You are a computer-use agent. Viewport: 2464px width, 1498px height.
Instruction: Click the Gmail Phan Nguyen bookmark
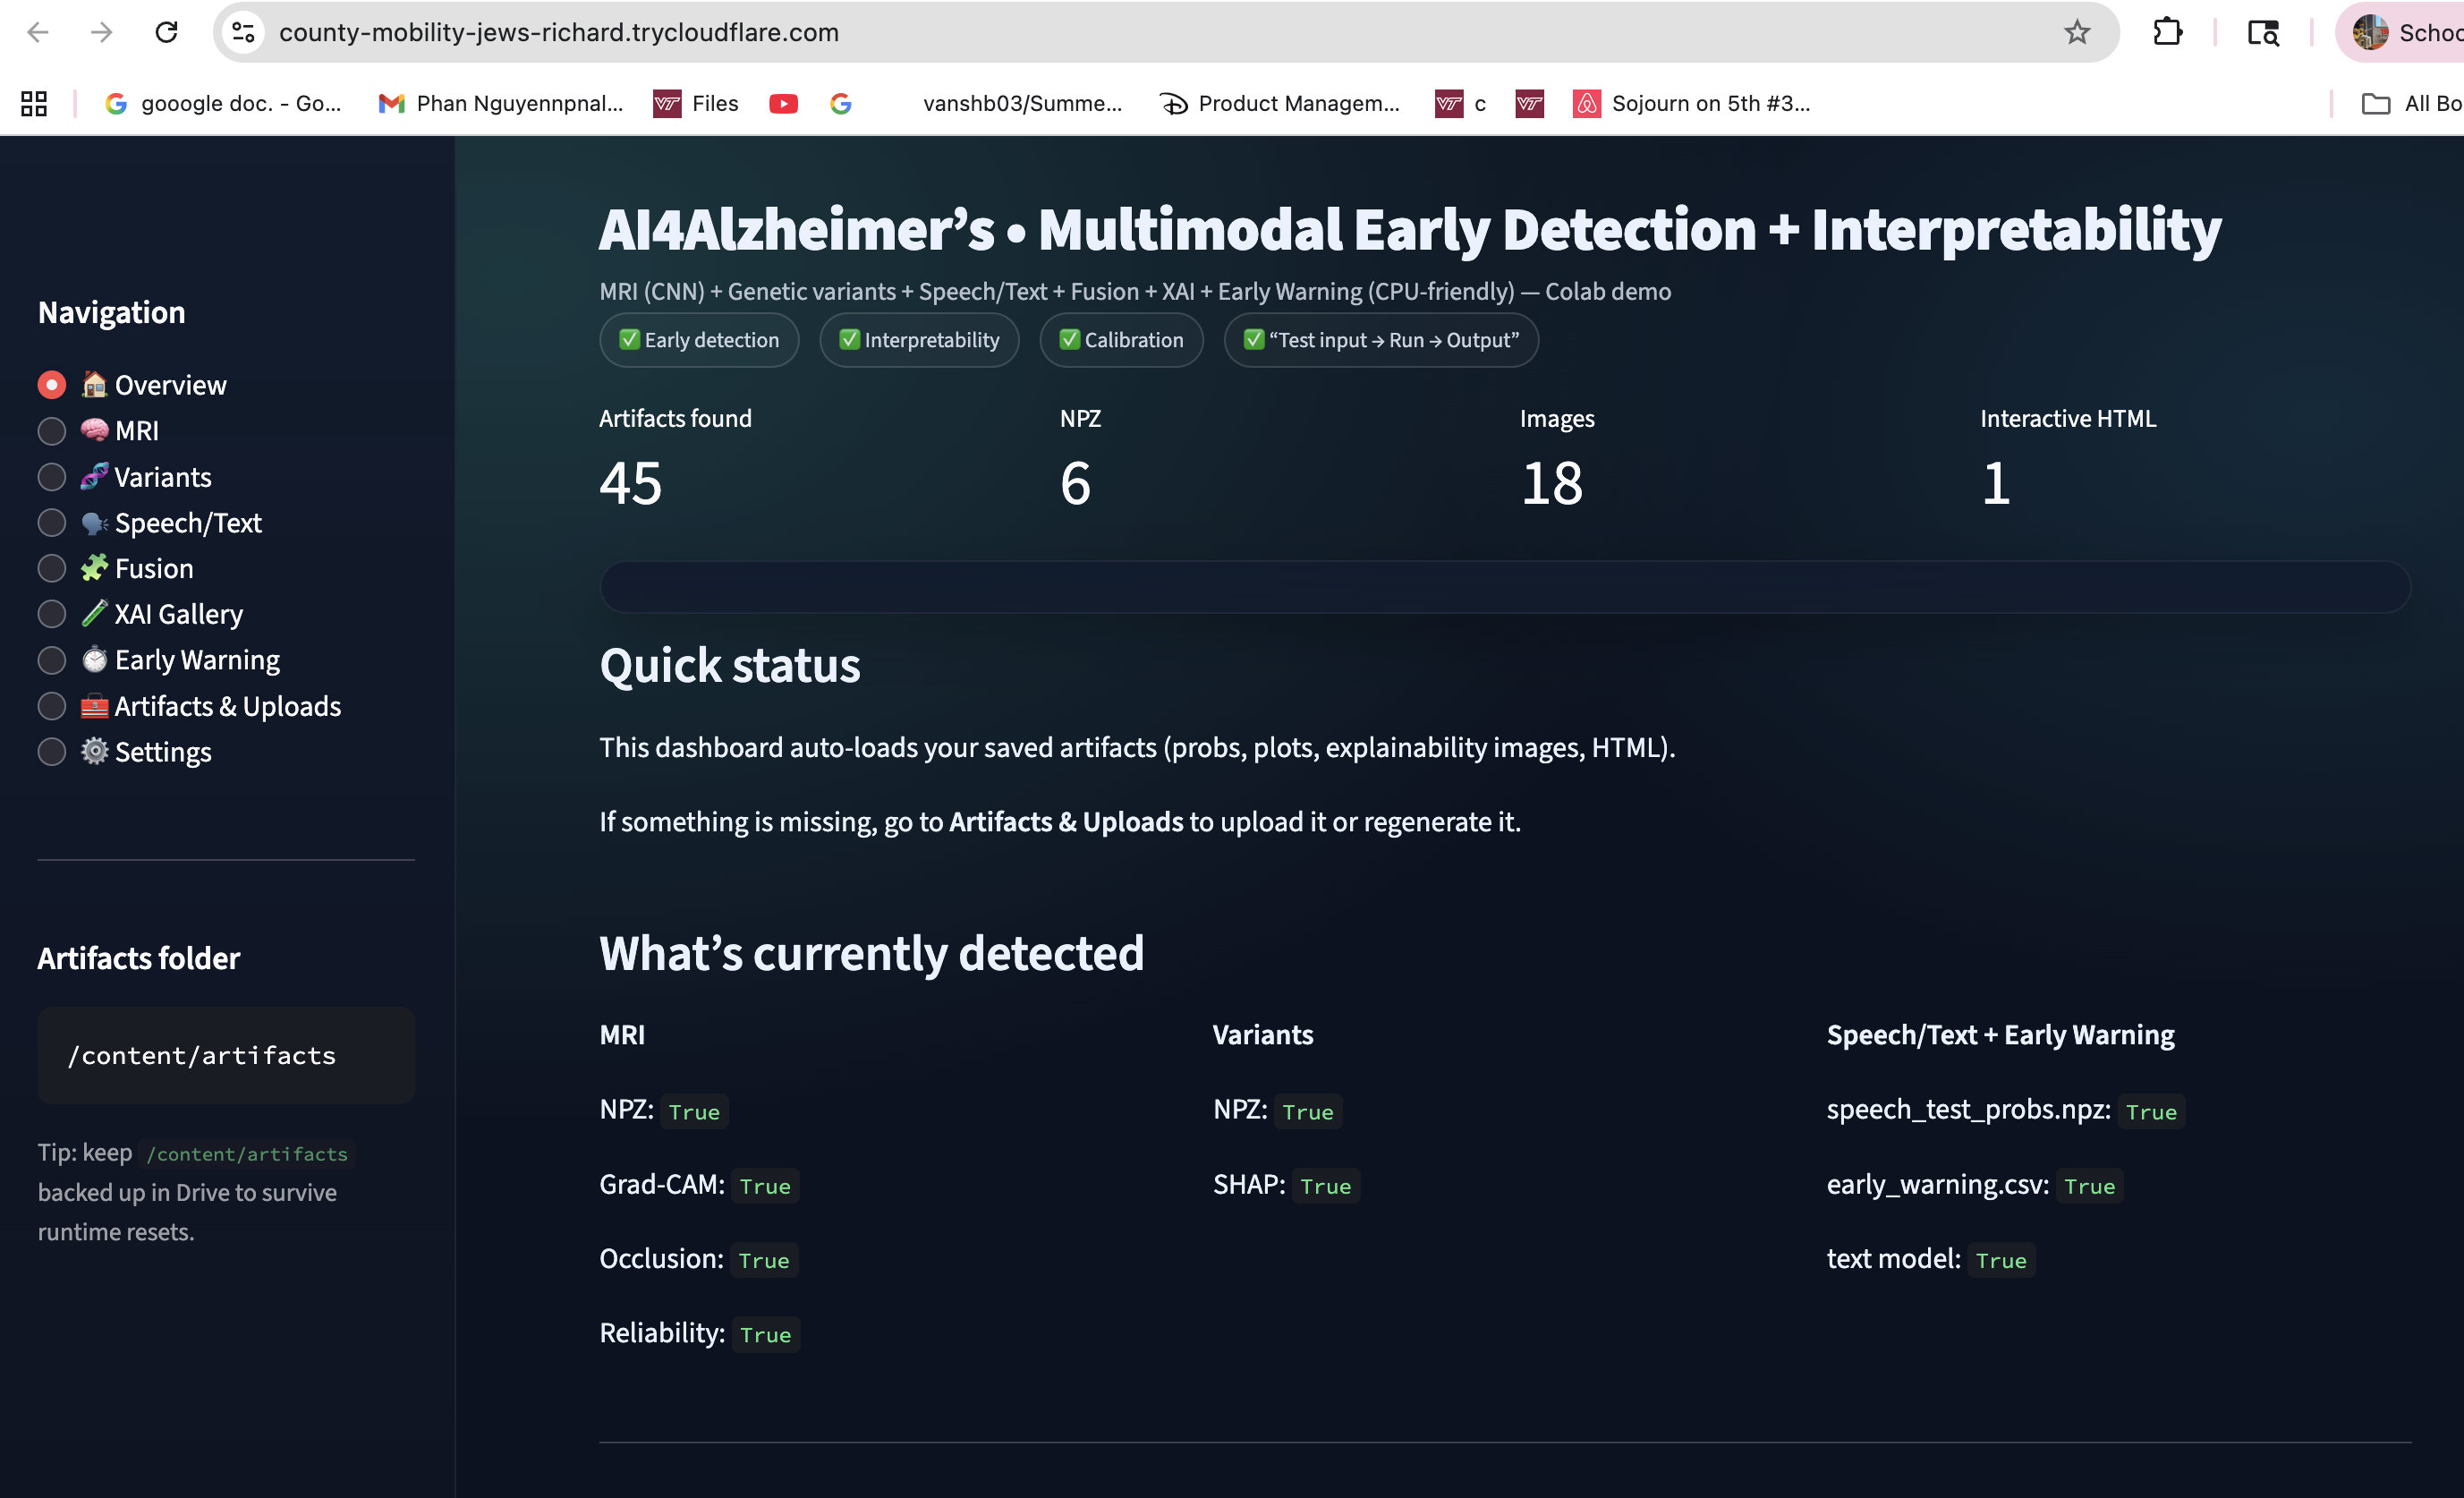(x=501, y=103)
